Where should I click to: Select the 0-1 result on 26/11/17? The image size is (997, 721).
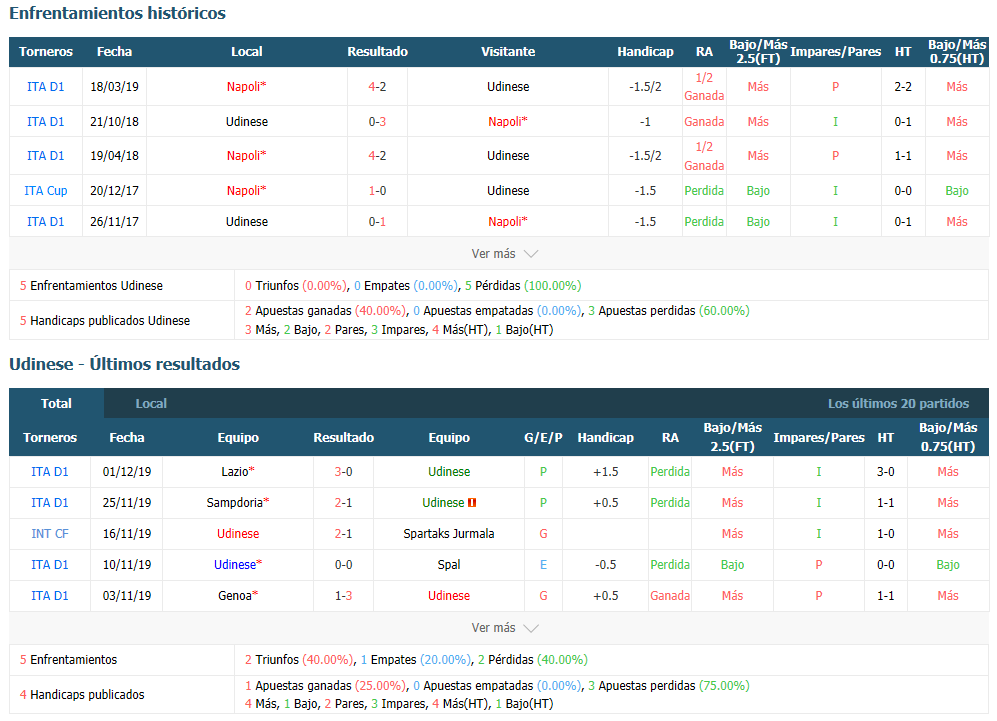pos(377,221)
